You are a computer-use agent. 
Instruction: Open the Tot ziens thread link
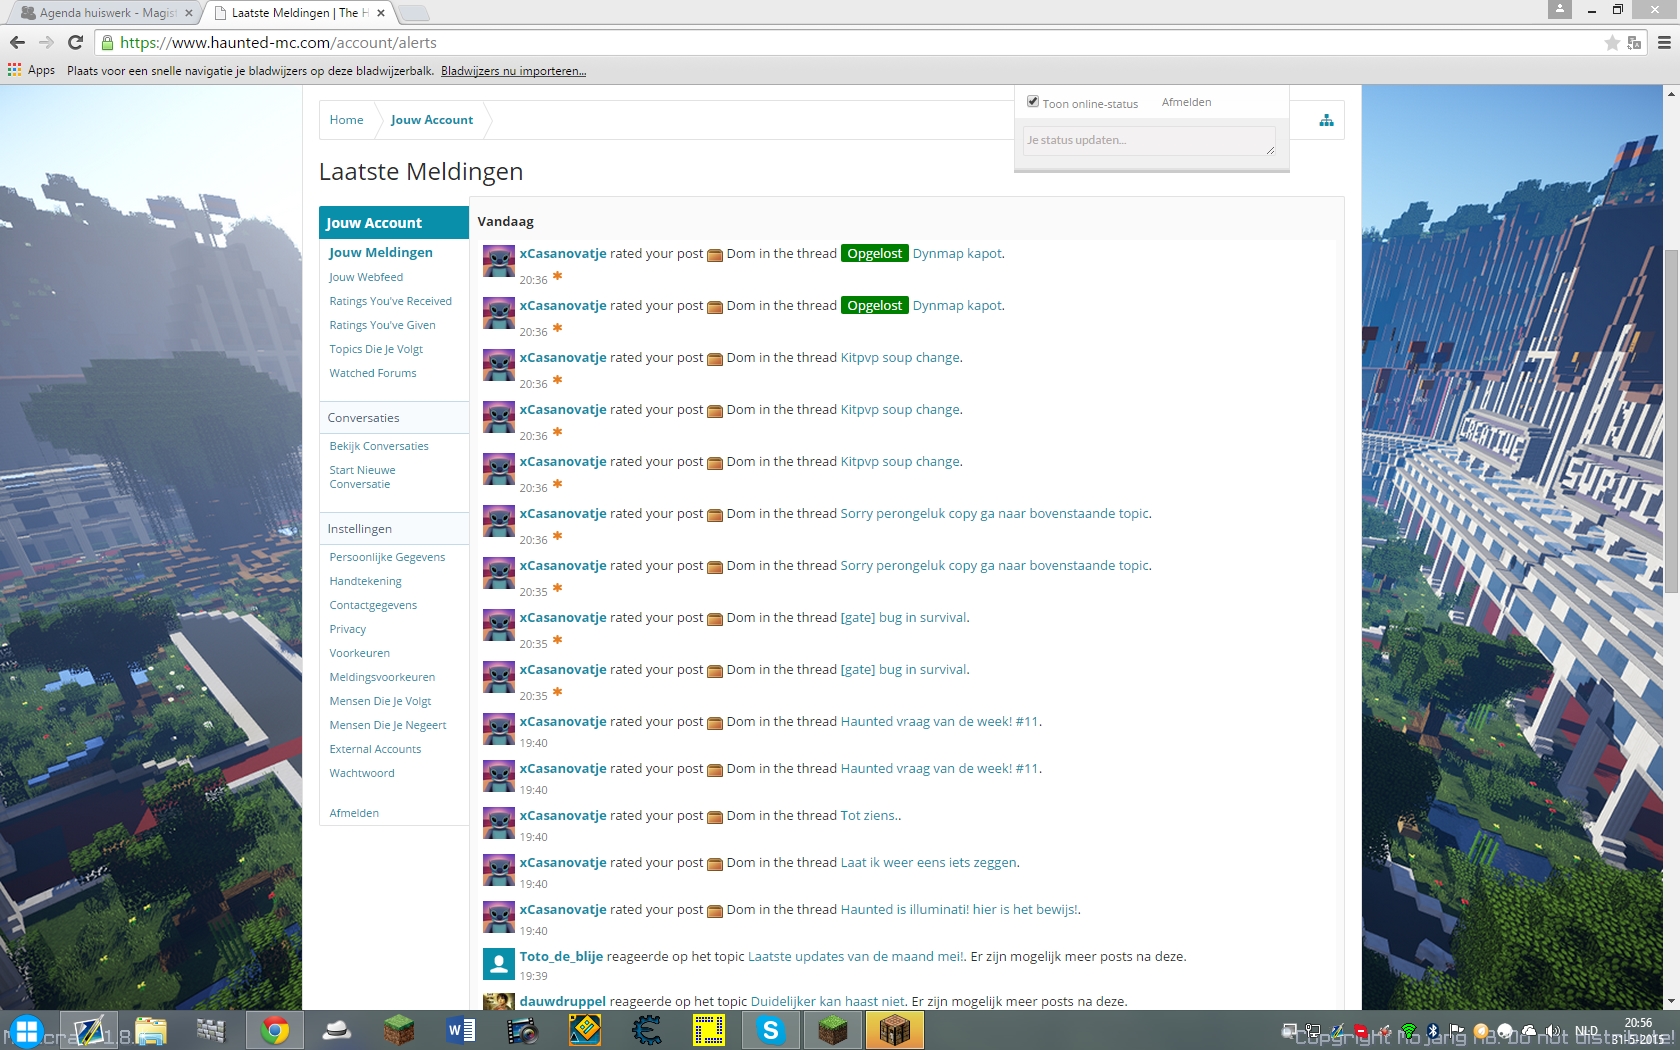[868, 816]
